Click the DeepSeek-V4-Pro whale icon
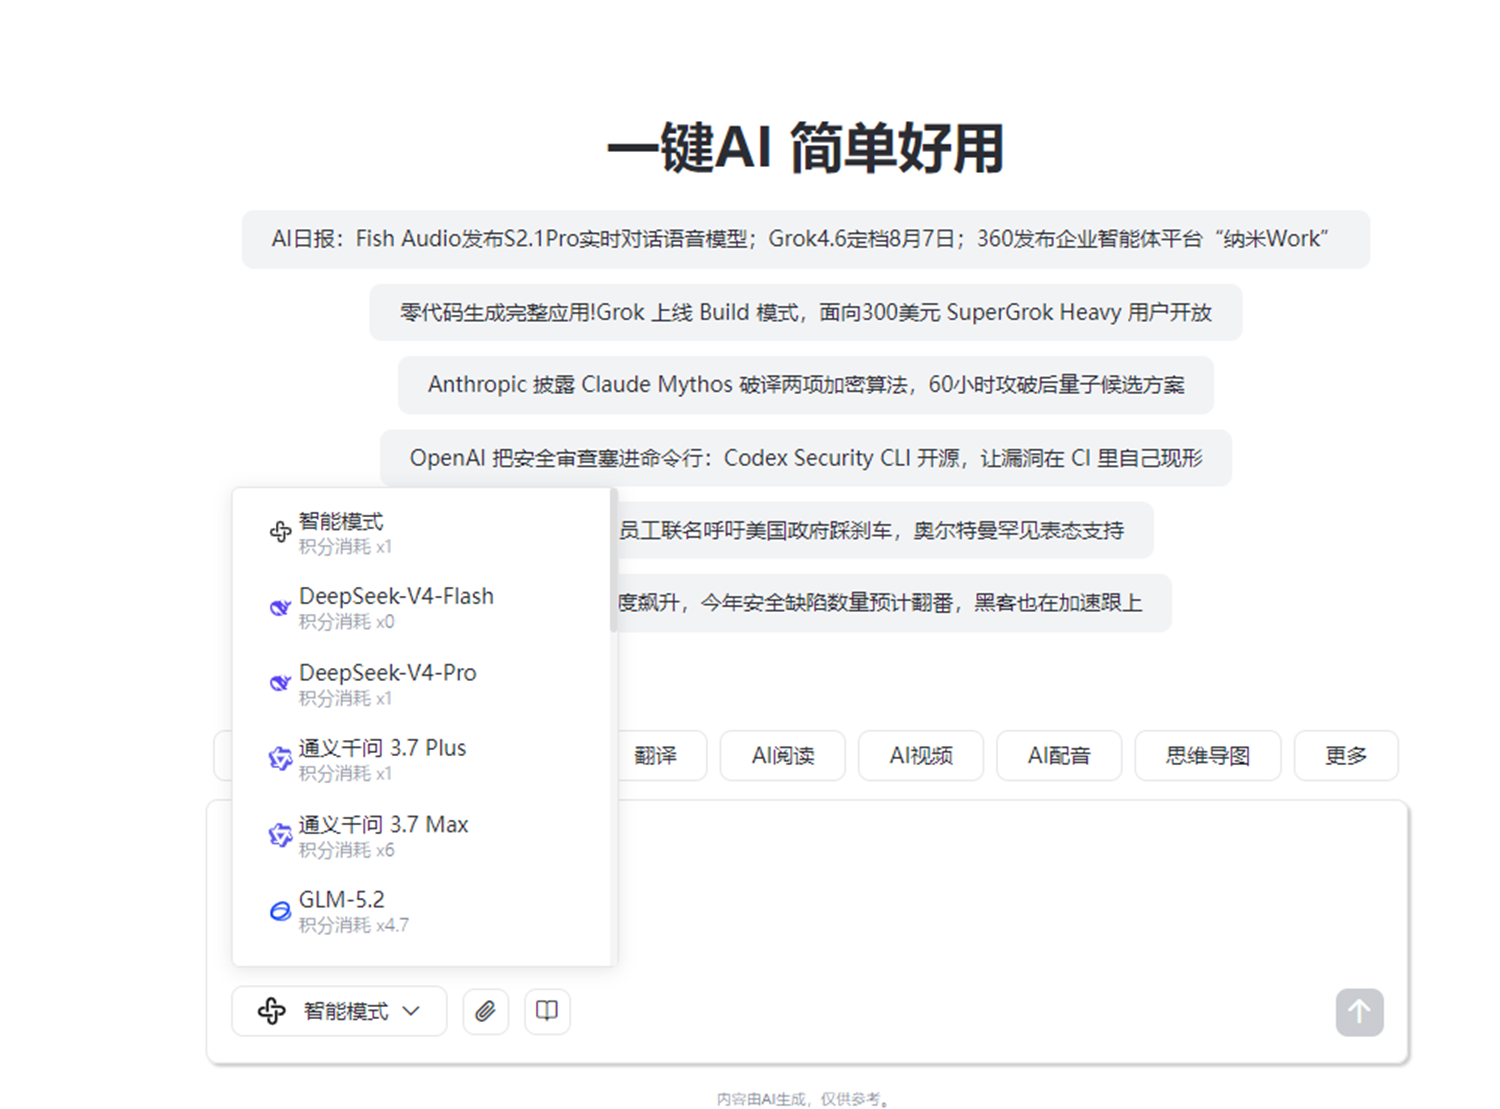The height and width of the screenshot is (1109, 1500). click(280, 683)
